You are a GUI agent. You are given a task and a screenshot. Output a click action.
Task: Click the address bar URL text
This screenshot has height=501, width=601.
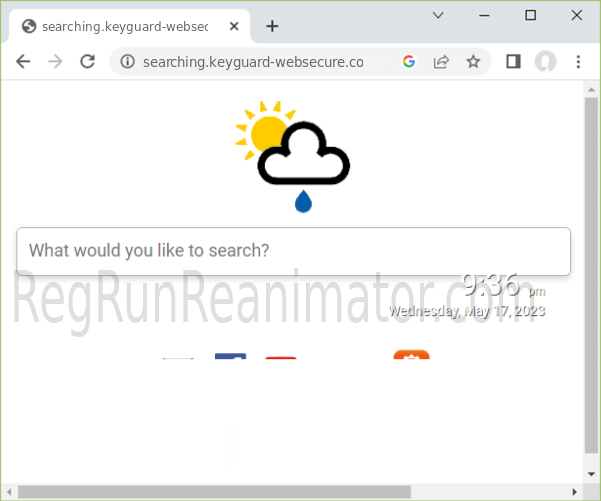coord(253,62)
